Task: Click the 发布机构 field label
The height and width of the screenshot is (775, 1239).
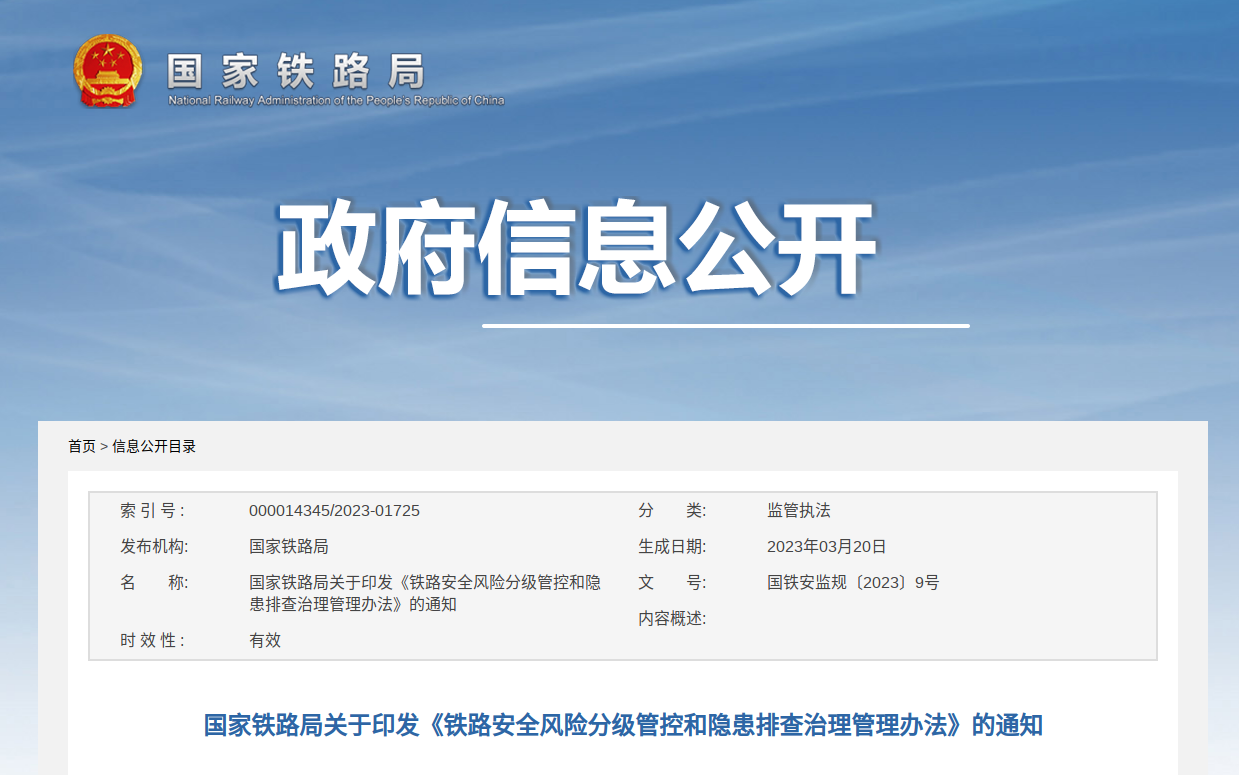Action: pos(154,547)
